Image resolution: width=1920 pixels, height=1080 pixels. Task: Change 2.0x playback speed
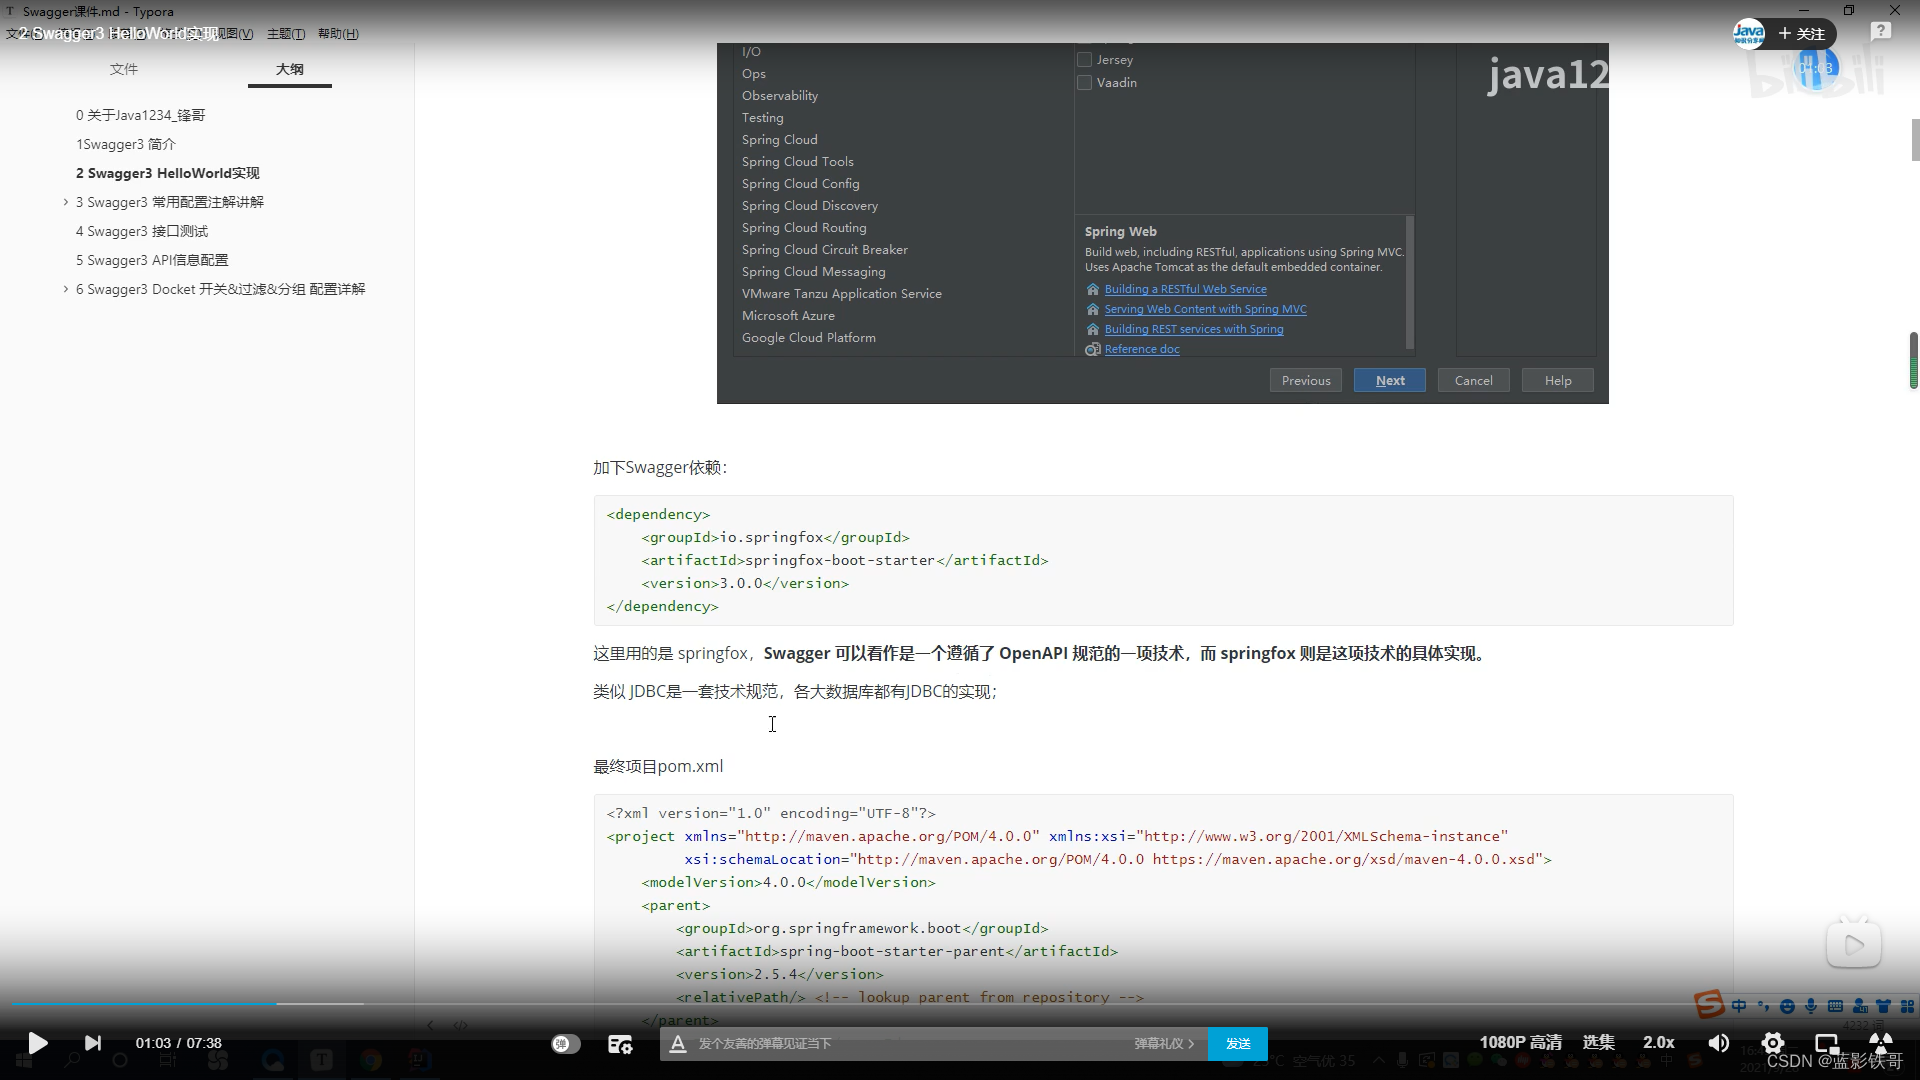coord(1658,1043)
